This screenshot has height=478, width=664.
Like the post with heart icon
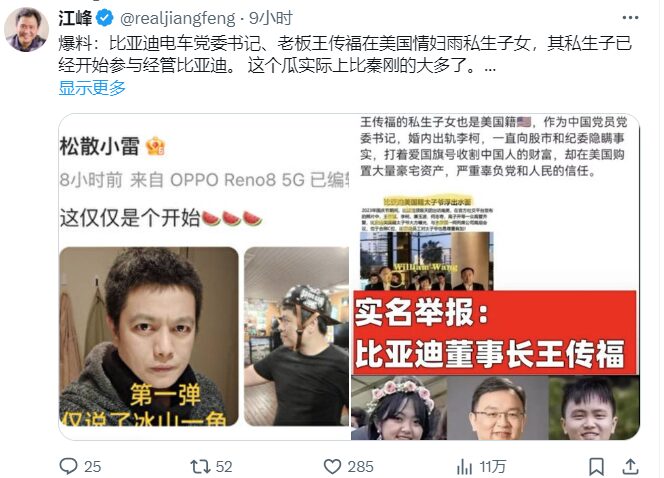click(332, 466)
